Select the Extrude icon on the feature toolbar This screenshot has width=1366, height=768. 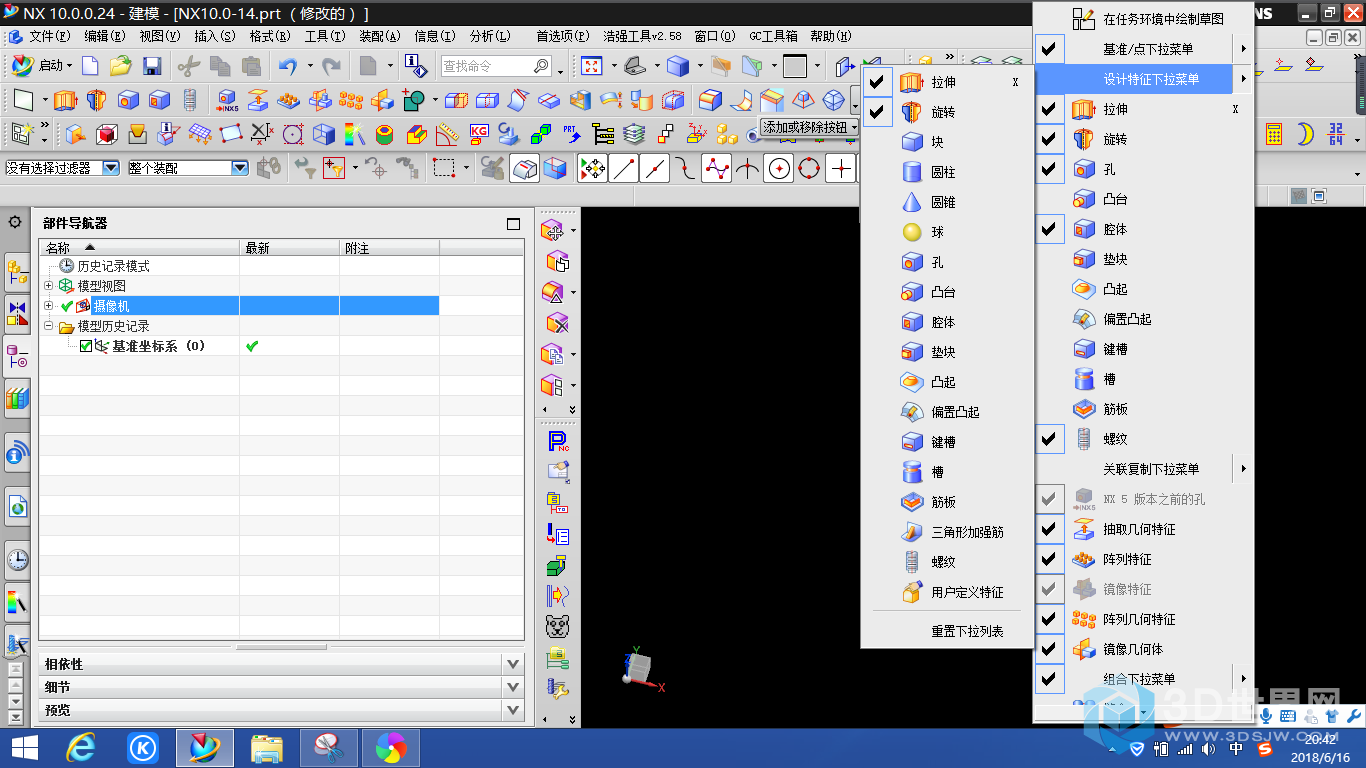[x=65, y=100]
